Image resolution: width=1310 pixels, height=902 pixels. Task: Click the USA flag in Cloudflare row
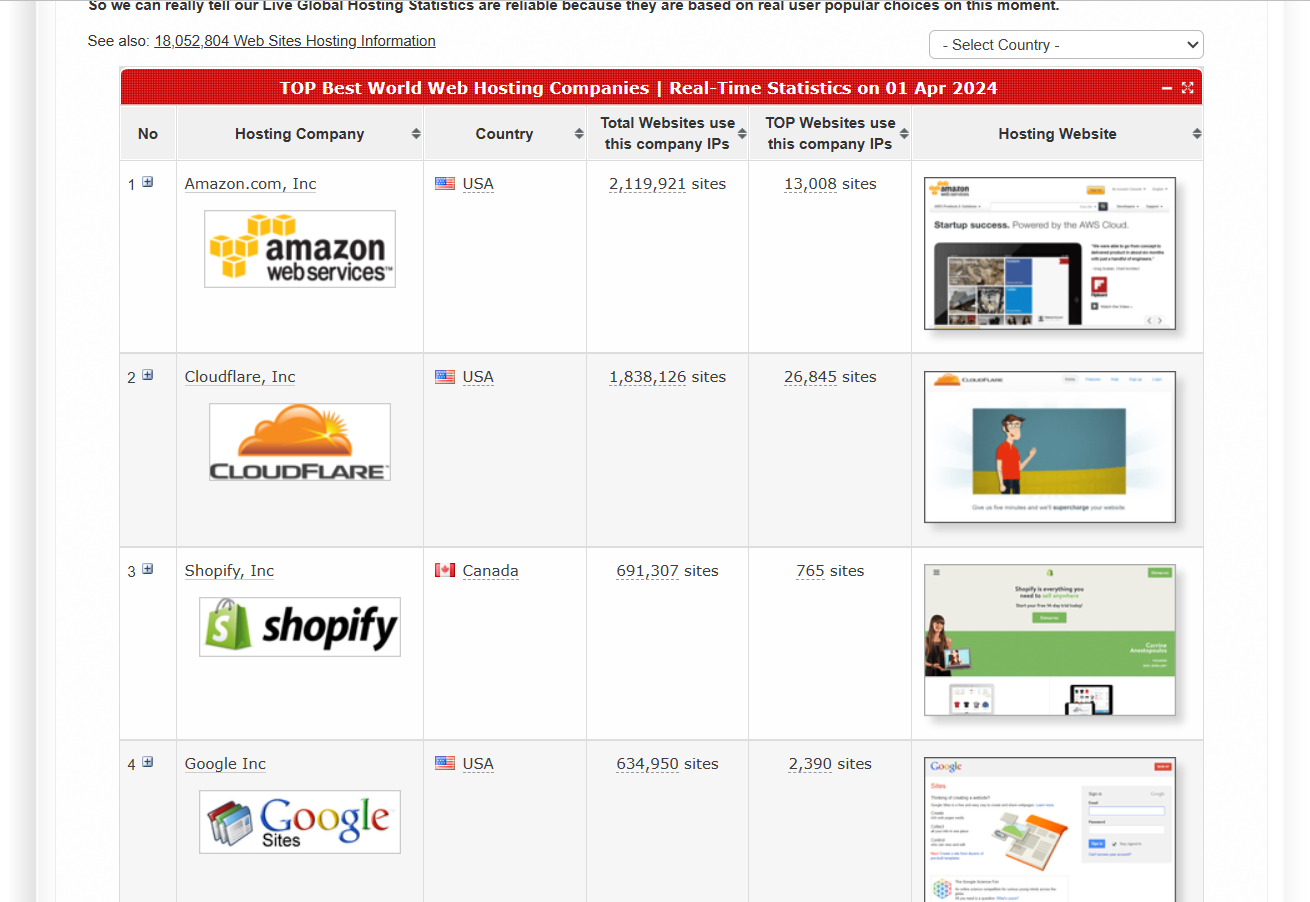445,377
